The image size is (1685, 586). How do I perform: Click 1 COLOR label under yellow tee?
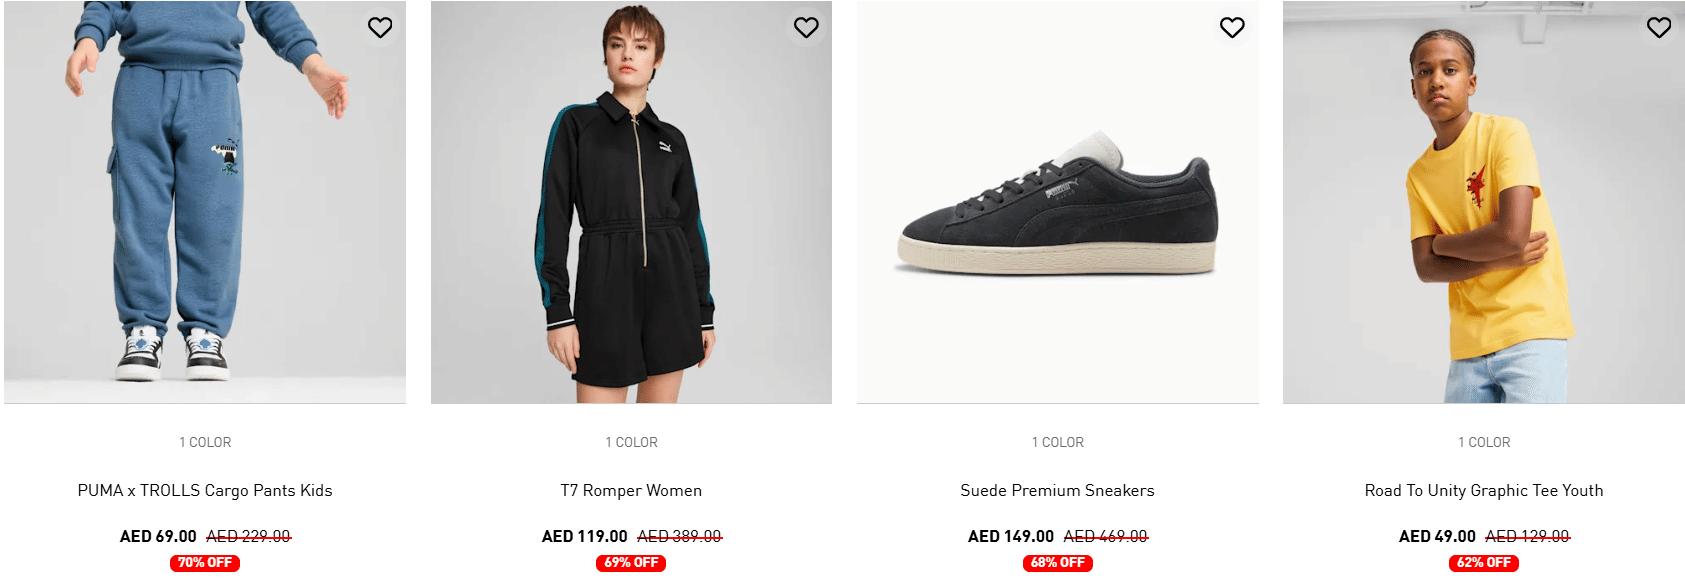(x=1484, y=442)
